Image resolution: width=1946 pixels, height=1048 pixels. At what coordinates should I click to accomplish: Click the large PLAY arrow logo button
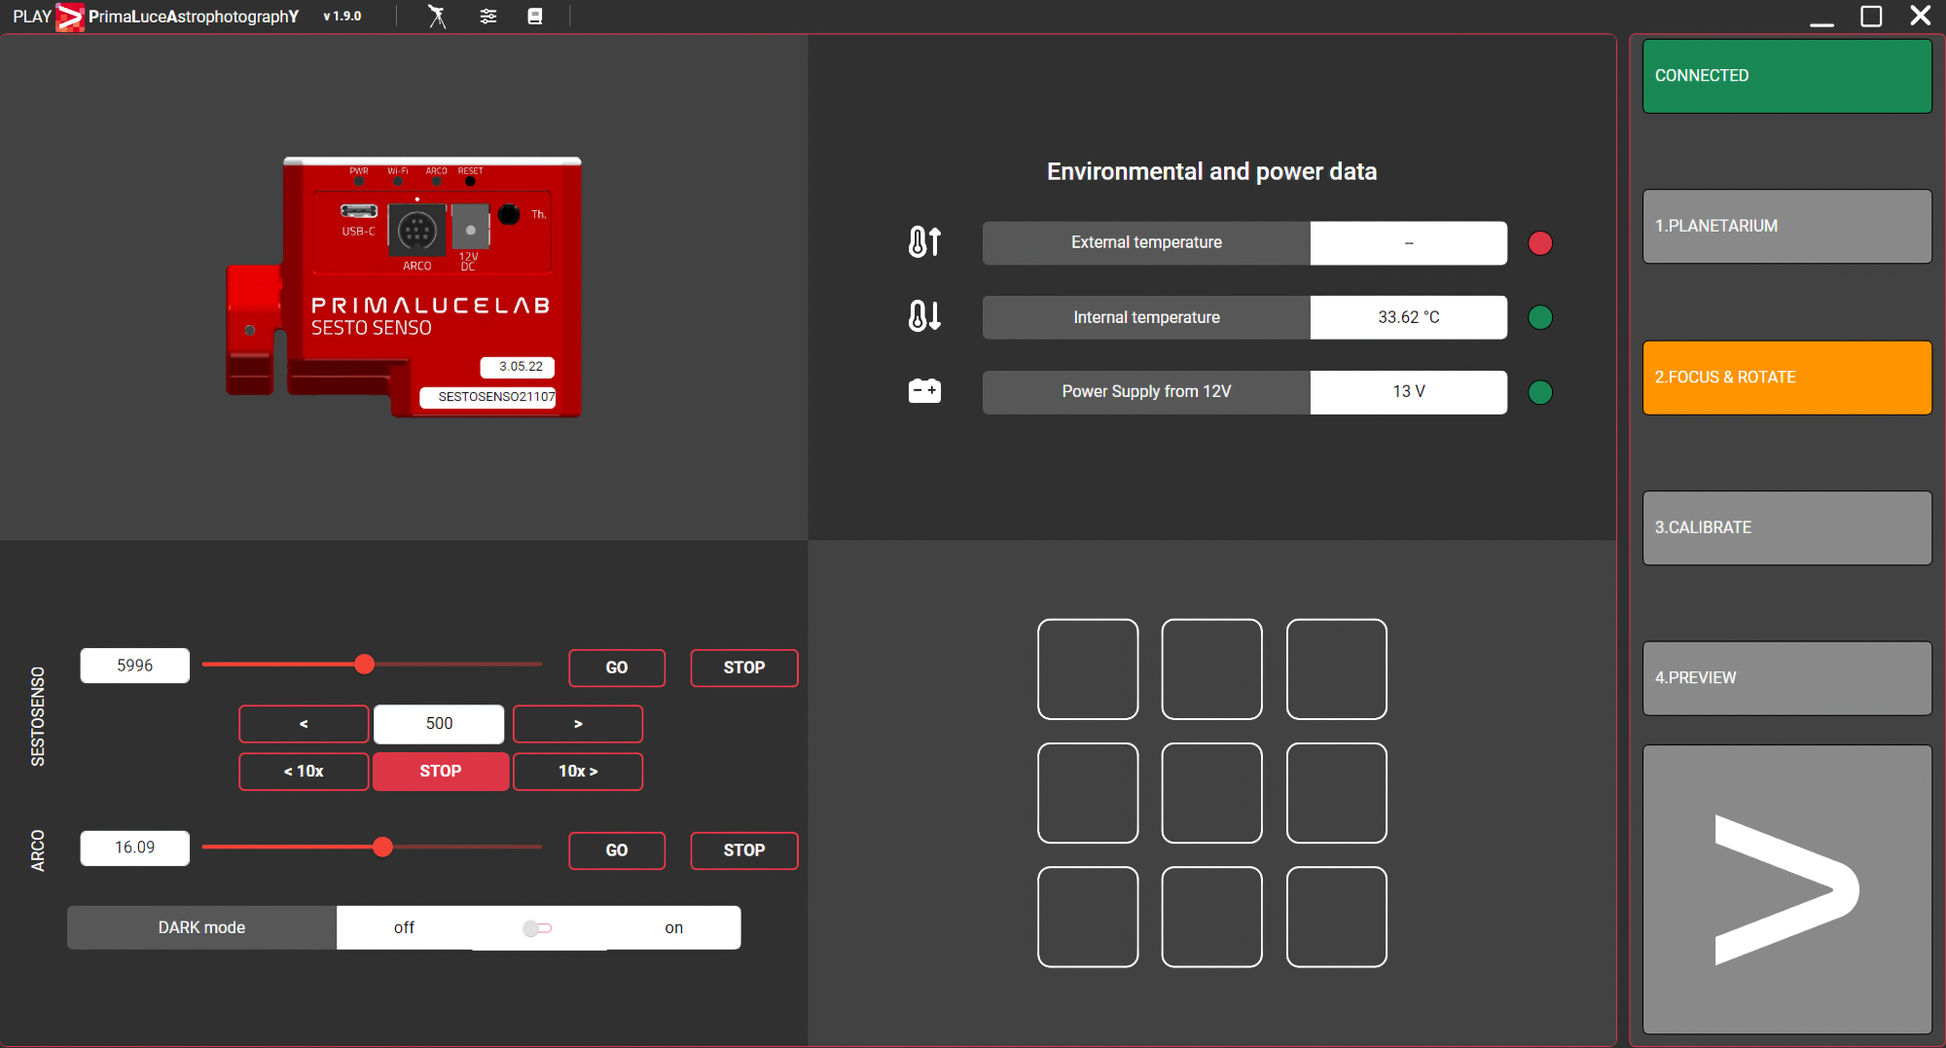click(1786, 889)
